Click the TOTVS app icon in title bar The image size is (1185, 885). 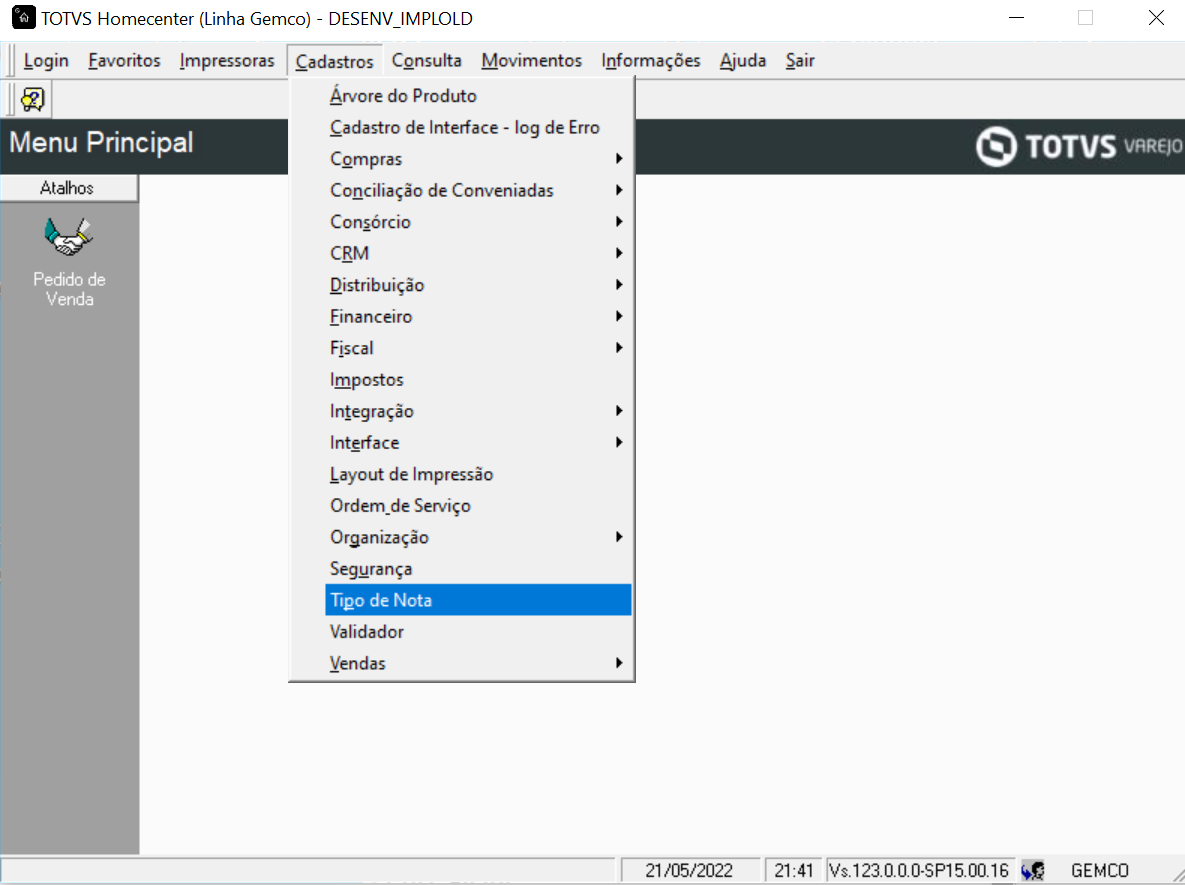[23, 17]
